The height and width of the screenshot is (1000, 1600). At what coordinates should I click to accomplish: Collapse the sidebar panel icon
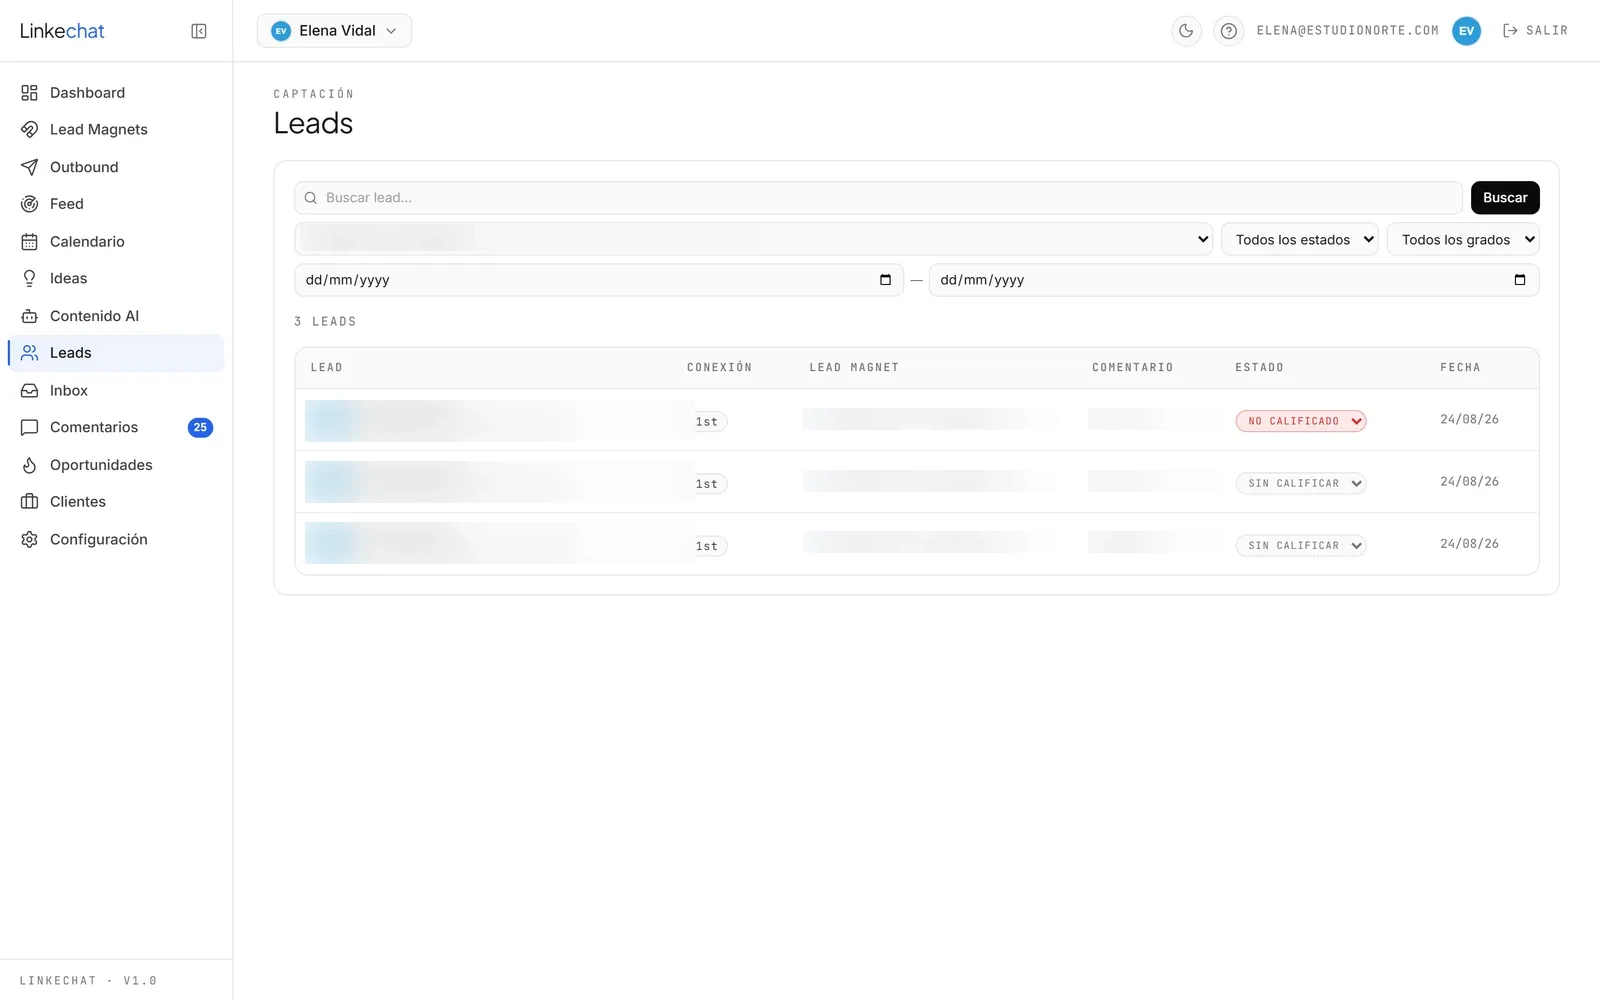pos(199,31)
